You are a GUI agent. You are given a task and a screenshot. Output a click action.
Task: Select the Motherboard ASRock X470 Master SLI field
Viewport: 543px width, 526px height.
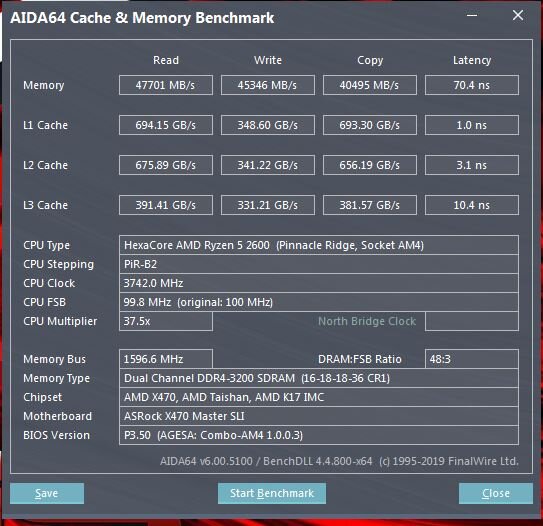[x=319, y=416]
